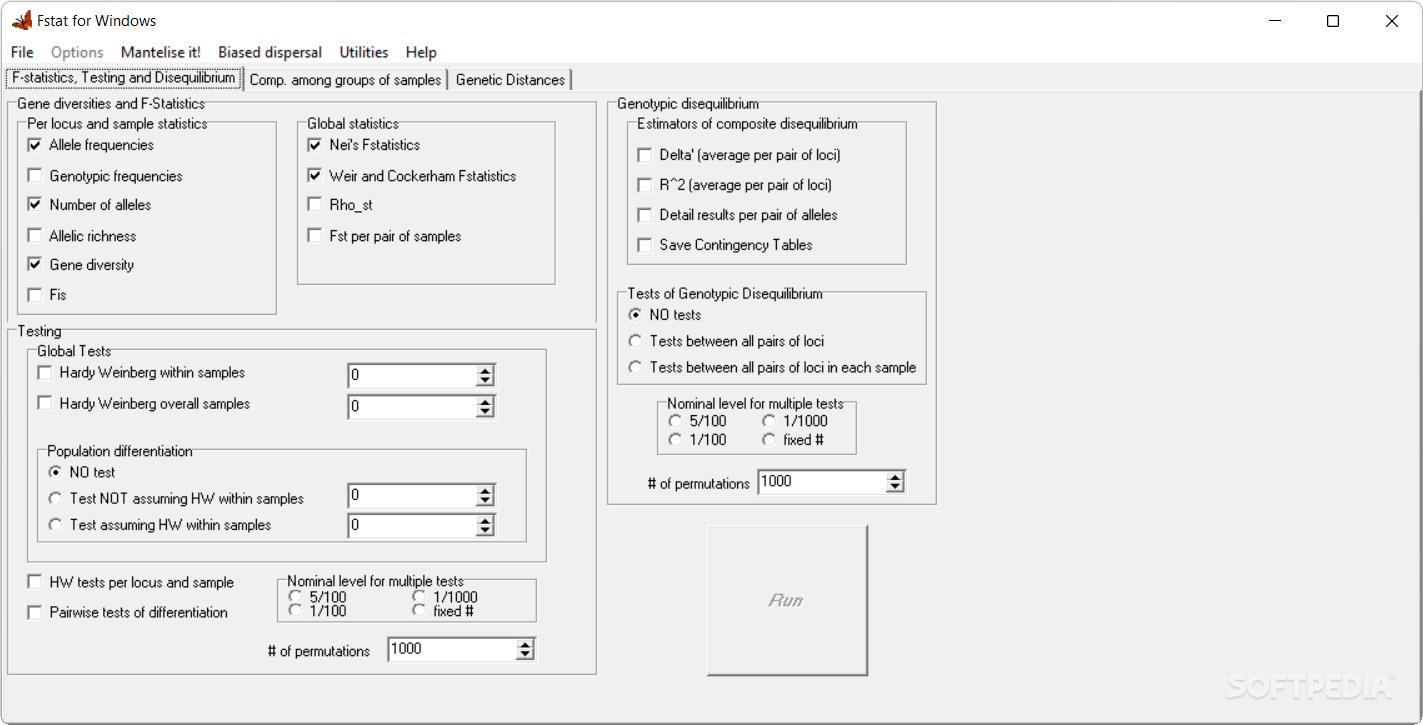The height and width of the screenshot is (725, 1423).
Task: Select Tests between all pairs of loci
Action: pos(635,341)
